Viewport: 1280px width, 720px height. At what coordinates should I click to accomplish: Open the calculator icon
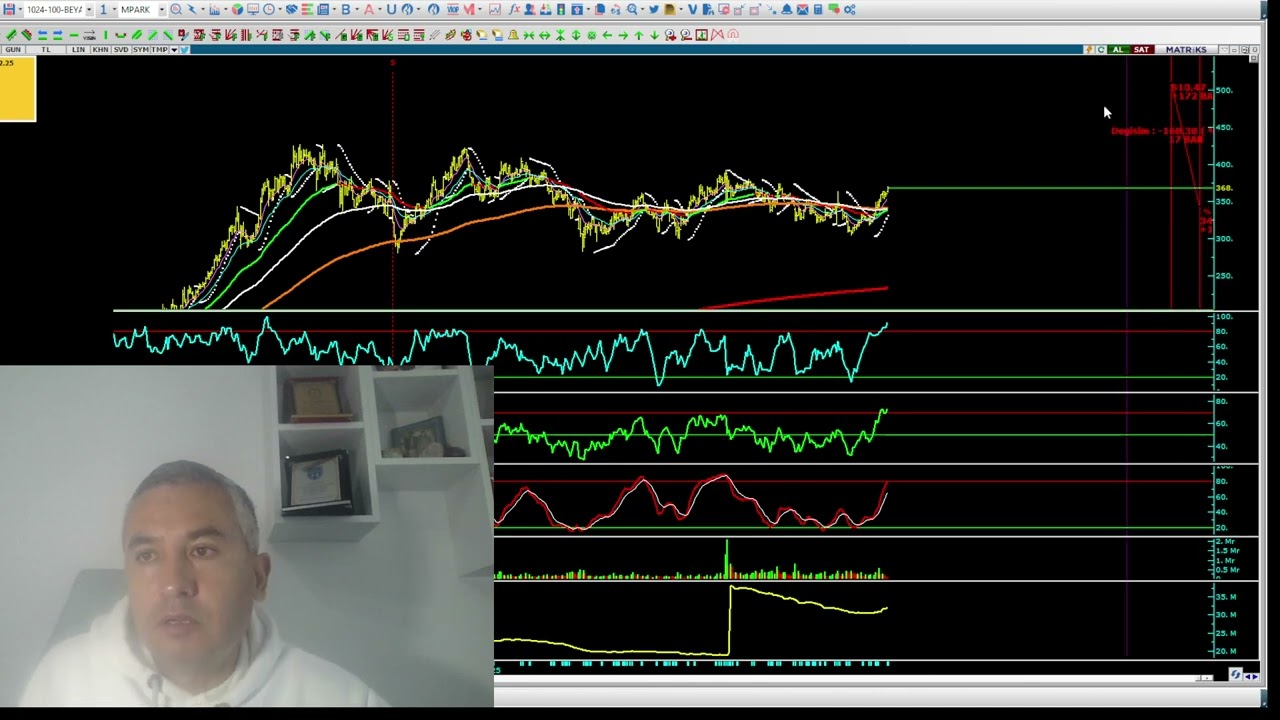click(x=818, y=10)
